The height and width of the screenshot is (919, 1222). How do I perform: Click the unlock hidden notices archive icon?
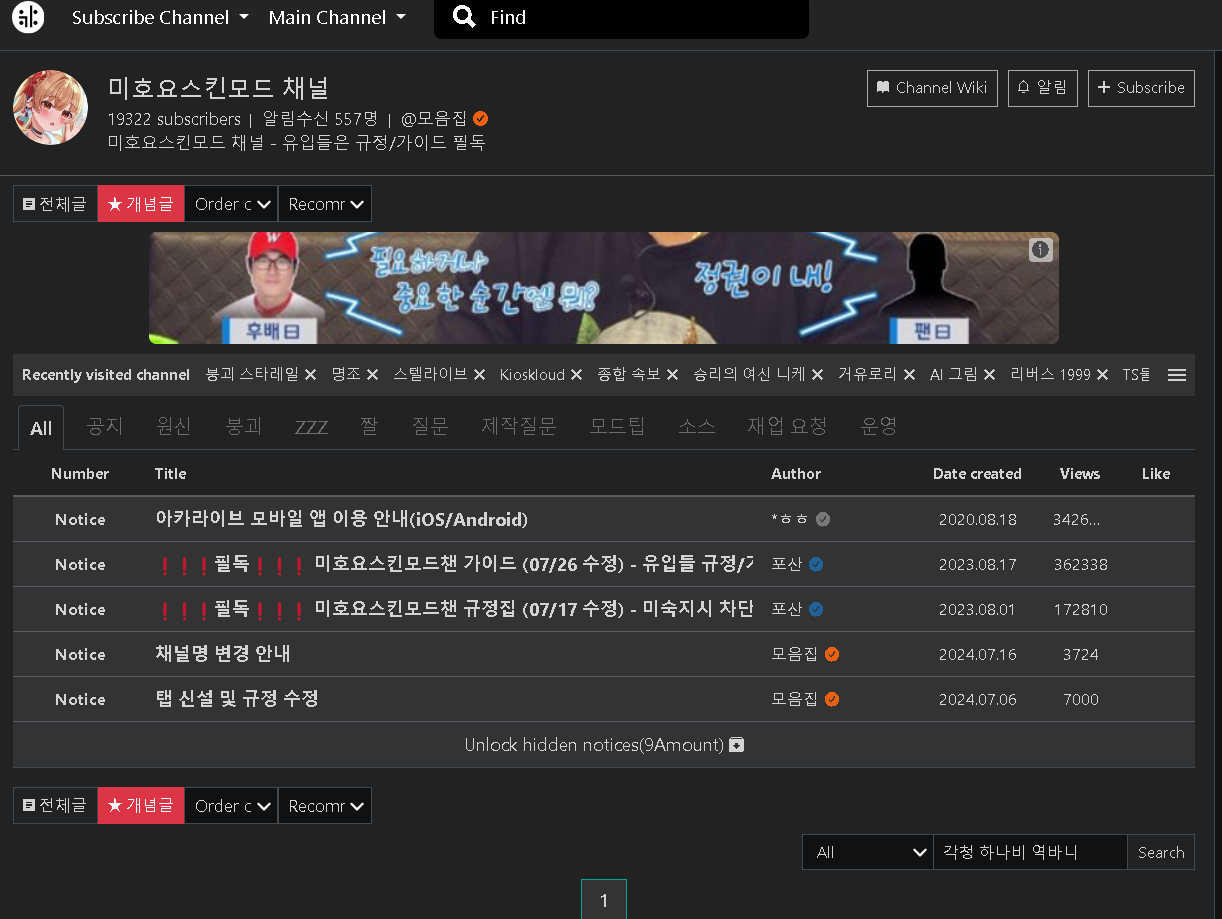(737, 745)
